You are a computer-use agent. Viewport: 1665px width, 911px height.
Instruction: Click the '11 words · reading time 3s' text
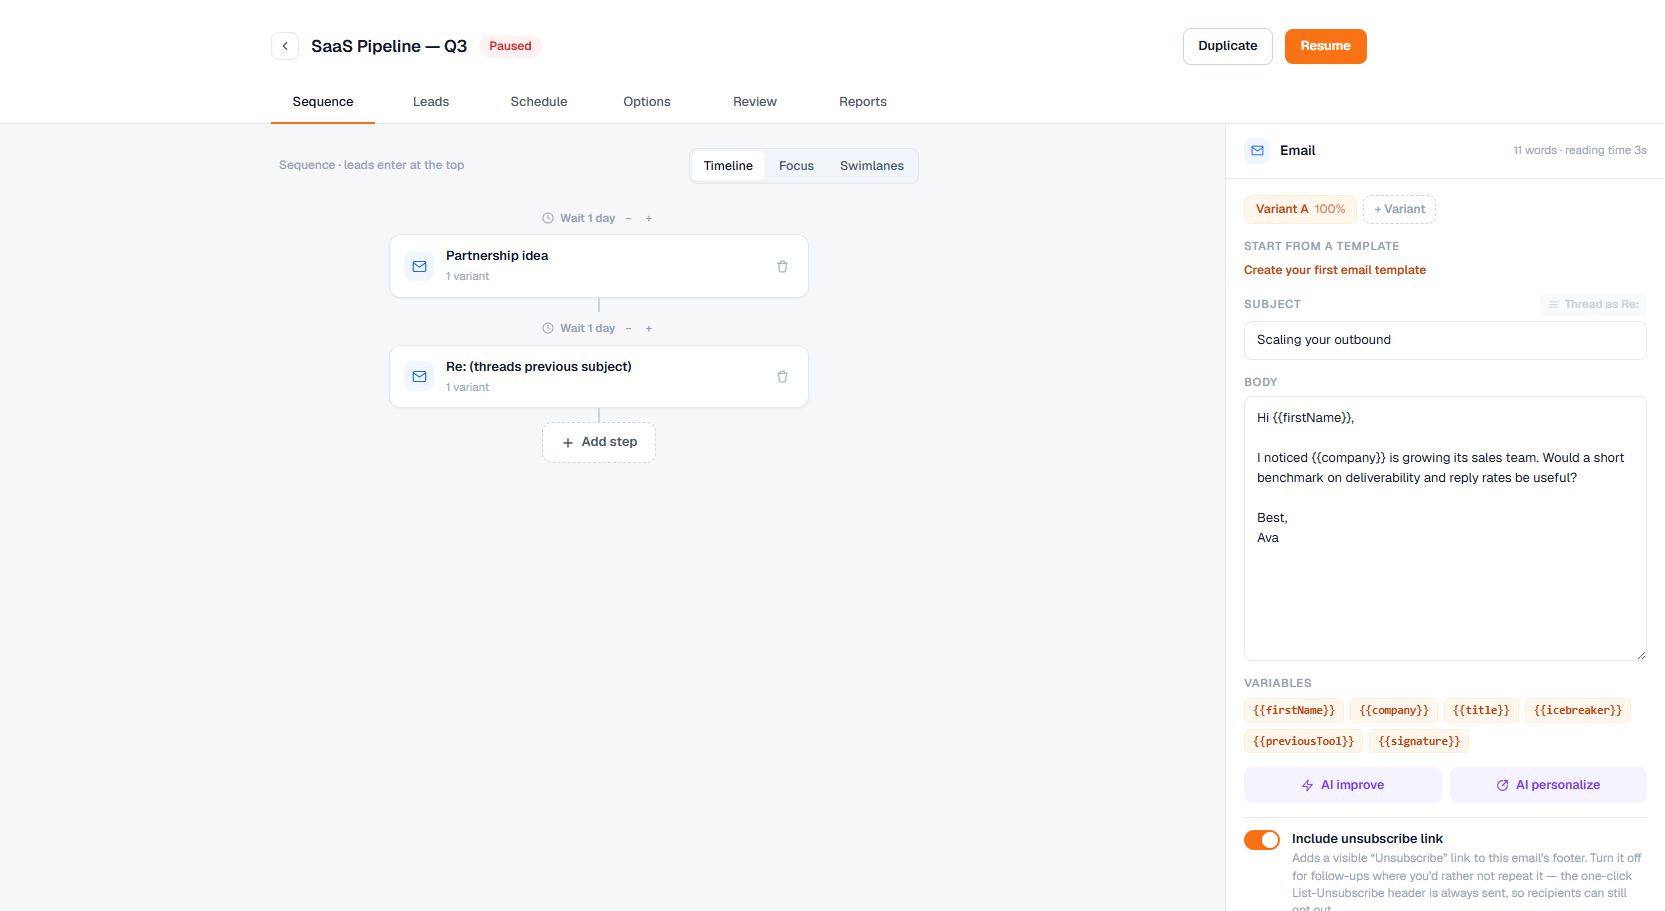point(1579,151)
